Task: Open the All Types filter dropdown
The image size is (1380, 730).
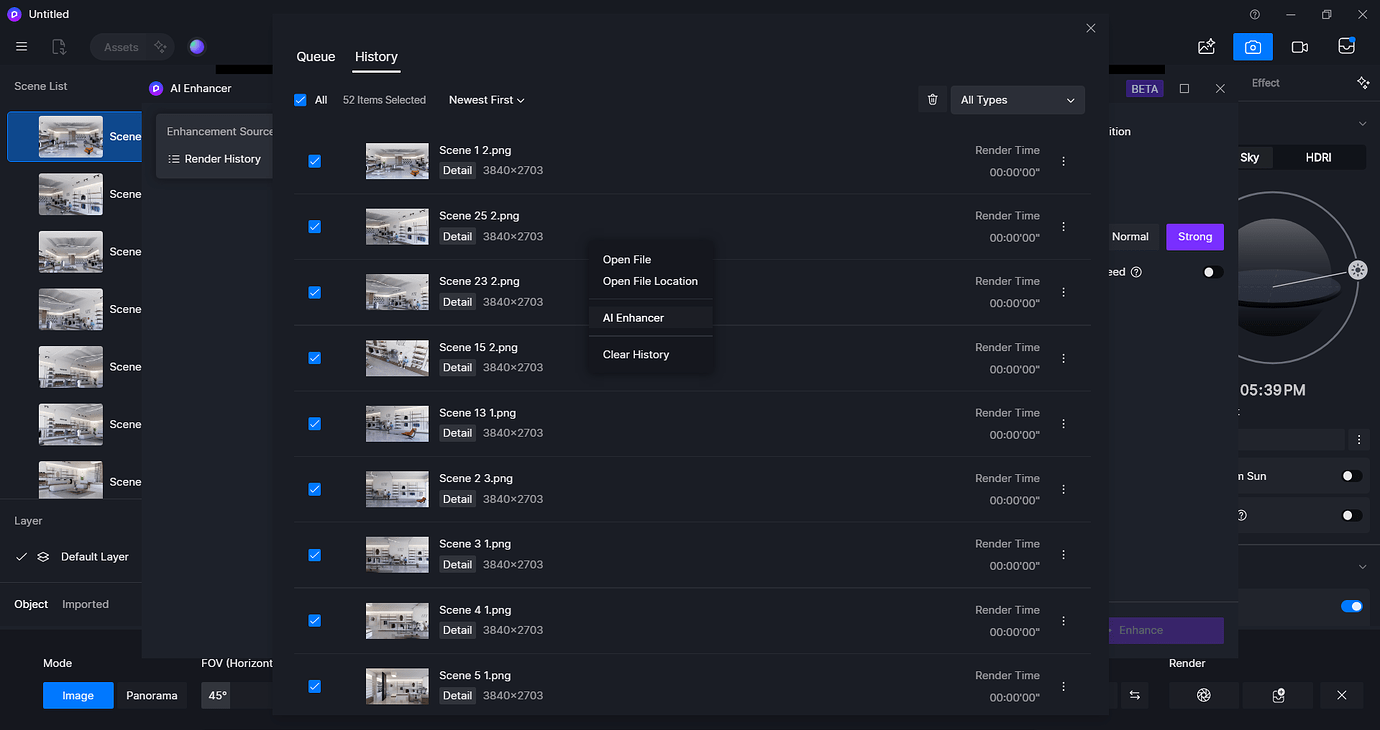Action: tap(1018, 100)
